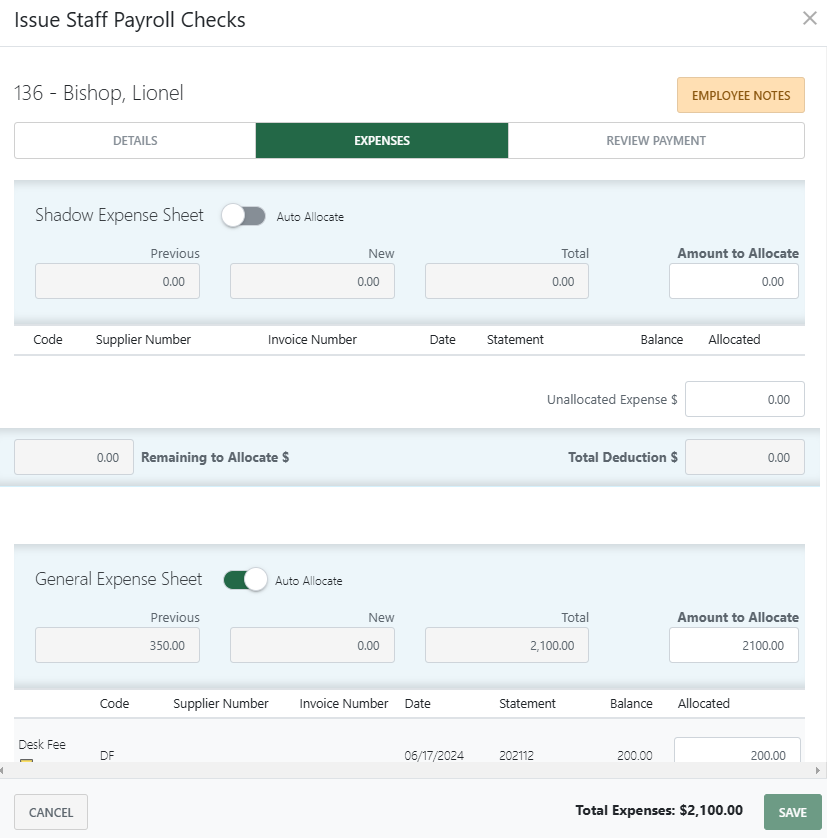Select the Unallocated Expense dollar field
The image size is (827, 838).
tap(744, 398)
